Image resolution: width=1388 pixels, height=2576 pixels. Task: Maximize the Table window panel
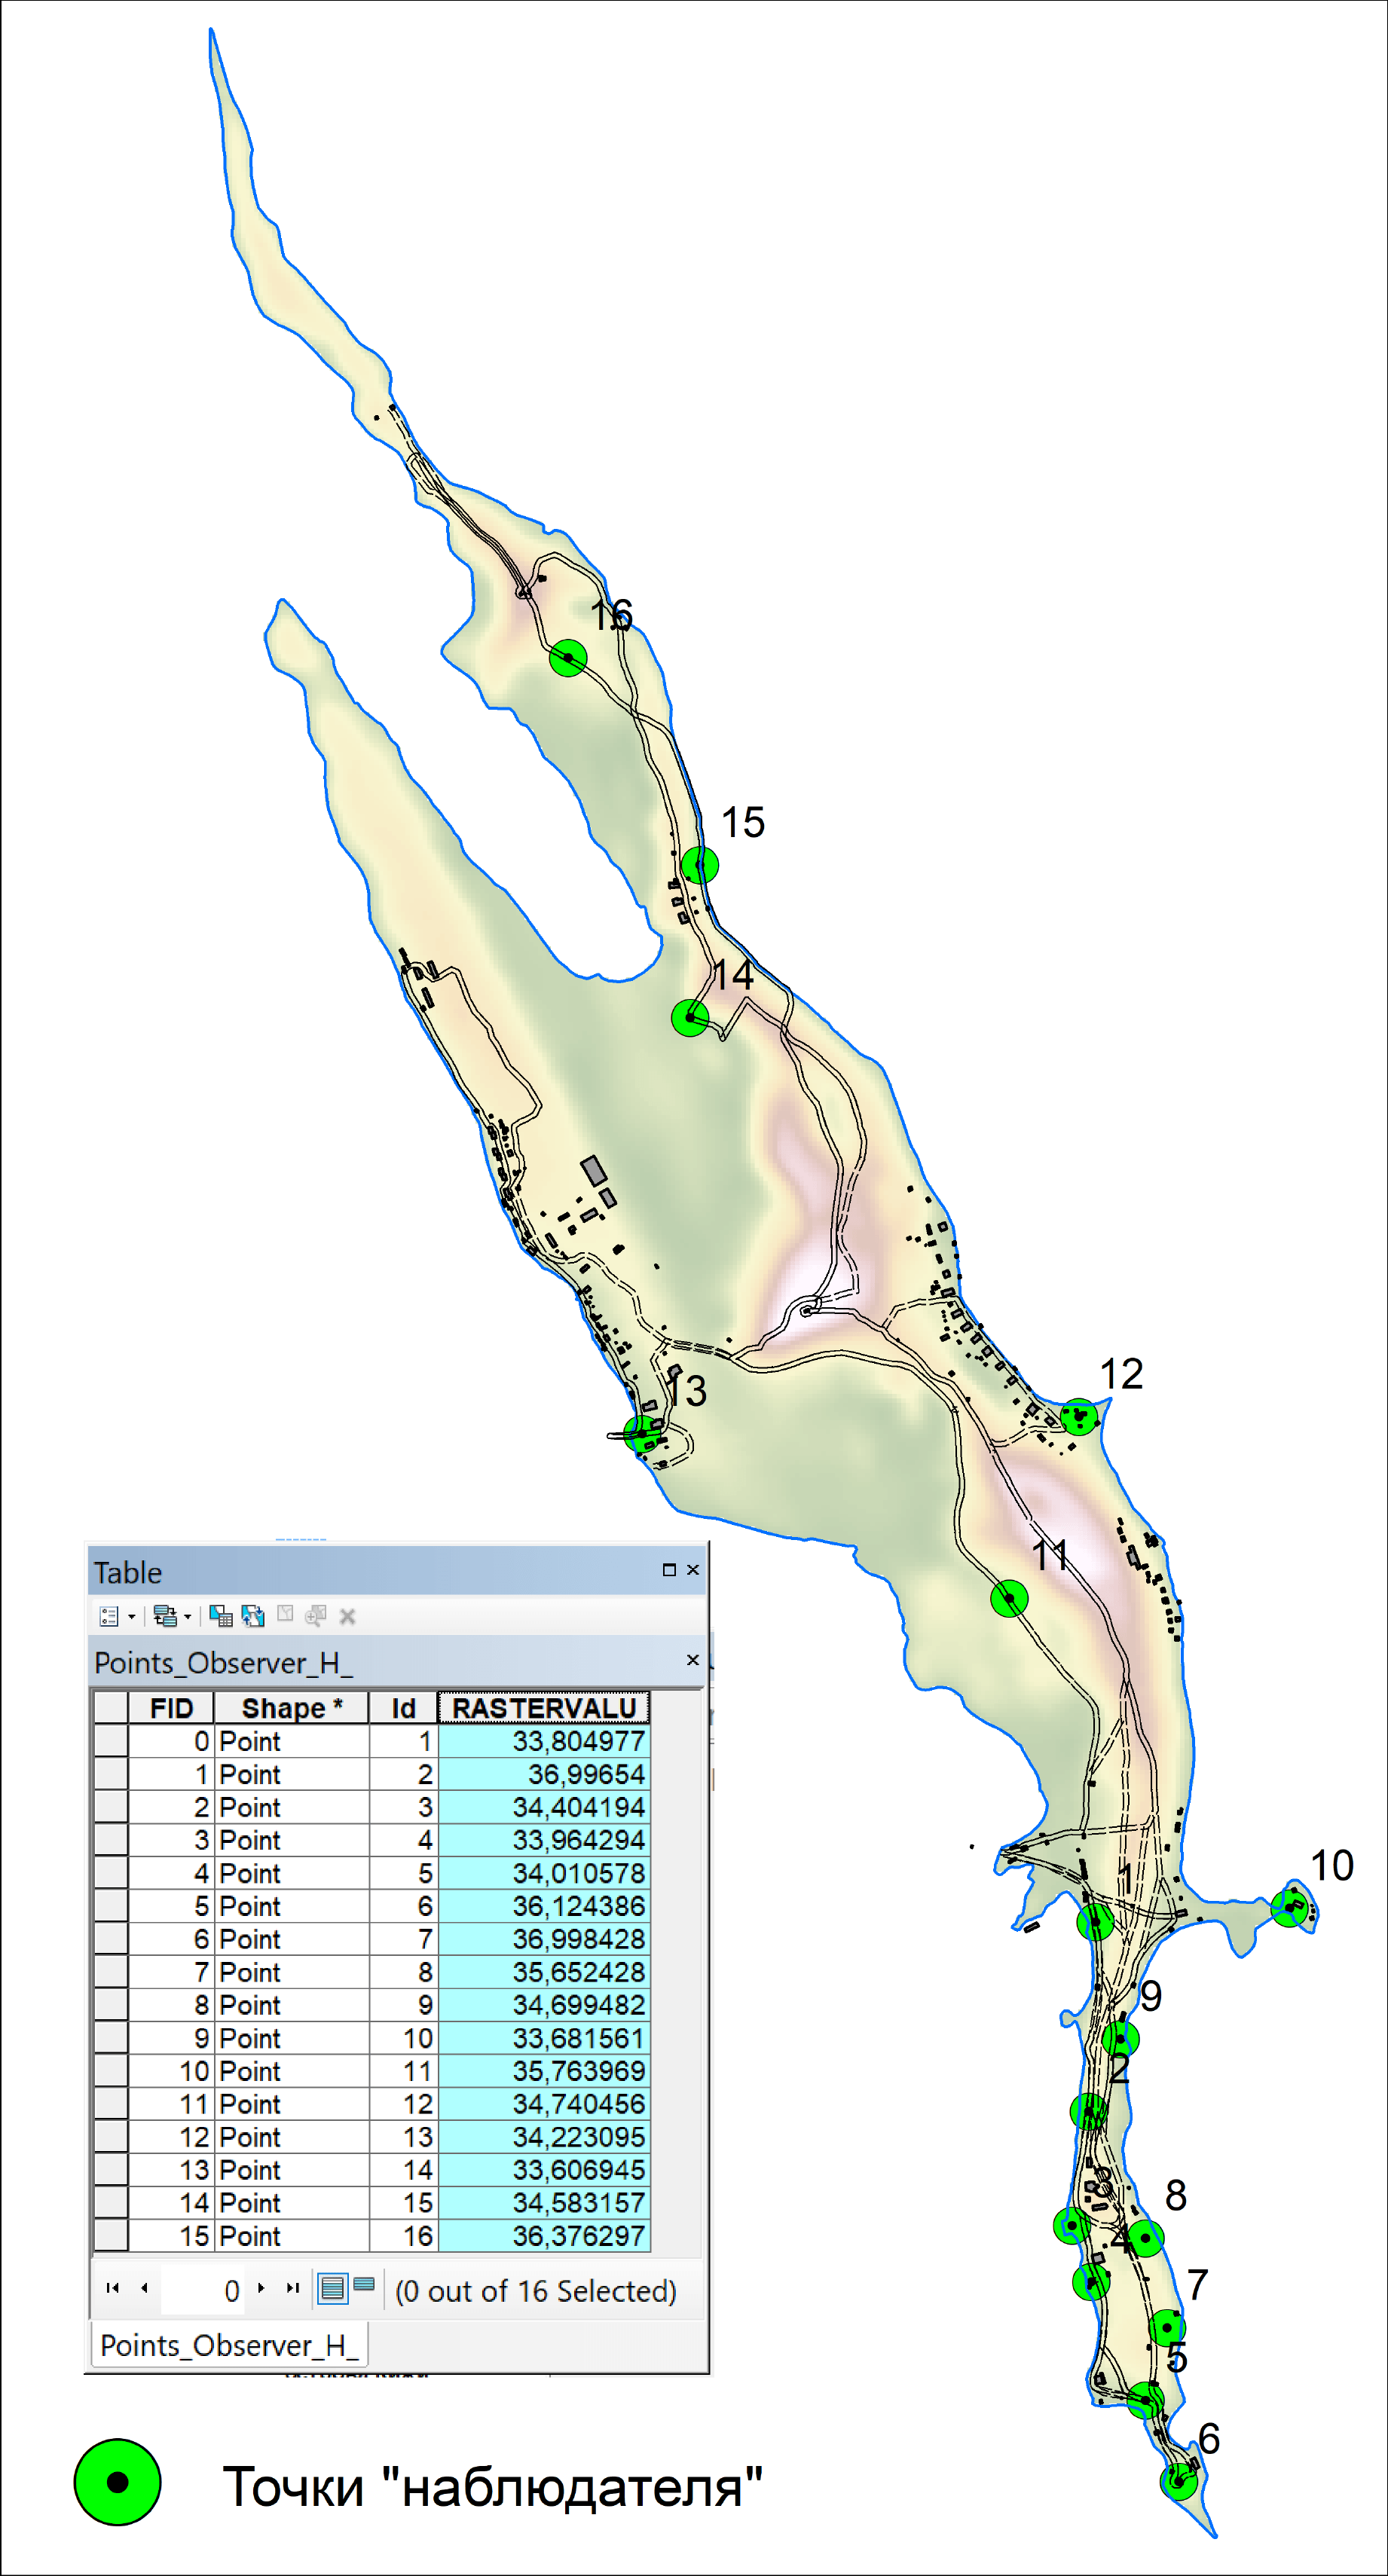coord(669,1570)
